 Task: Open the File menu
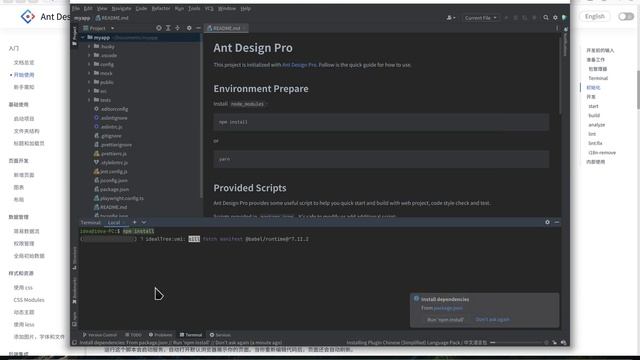(x=76, y=8)
